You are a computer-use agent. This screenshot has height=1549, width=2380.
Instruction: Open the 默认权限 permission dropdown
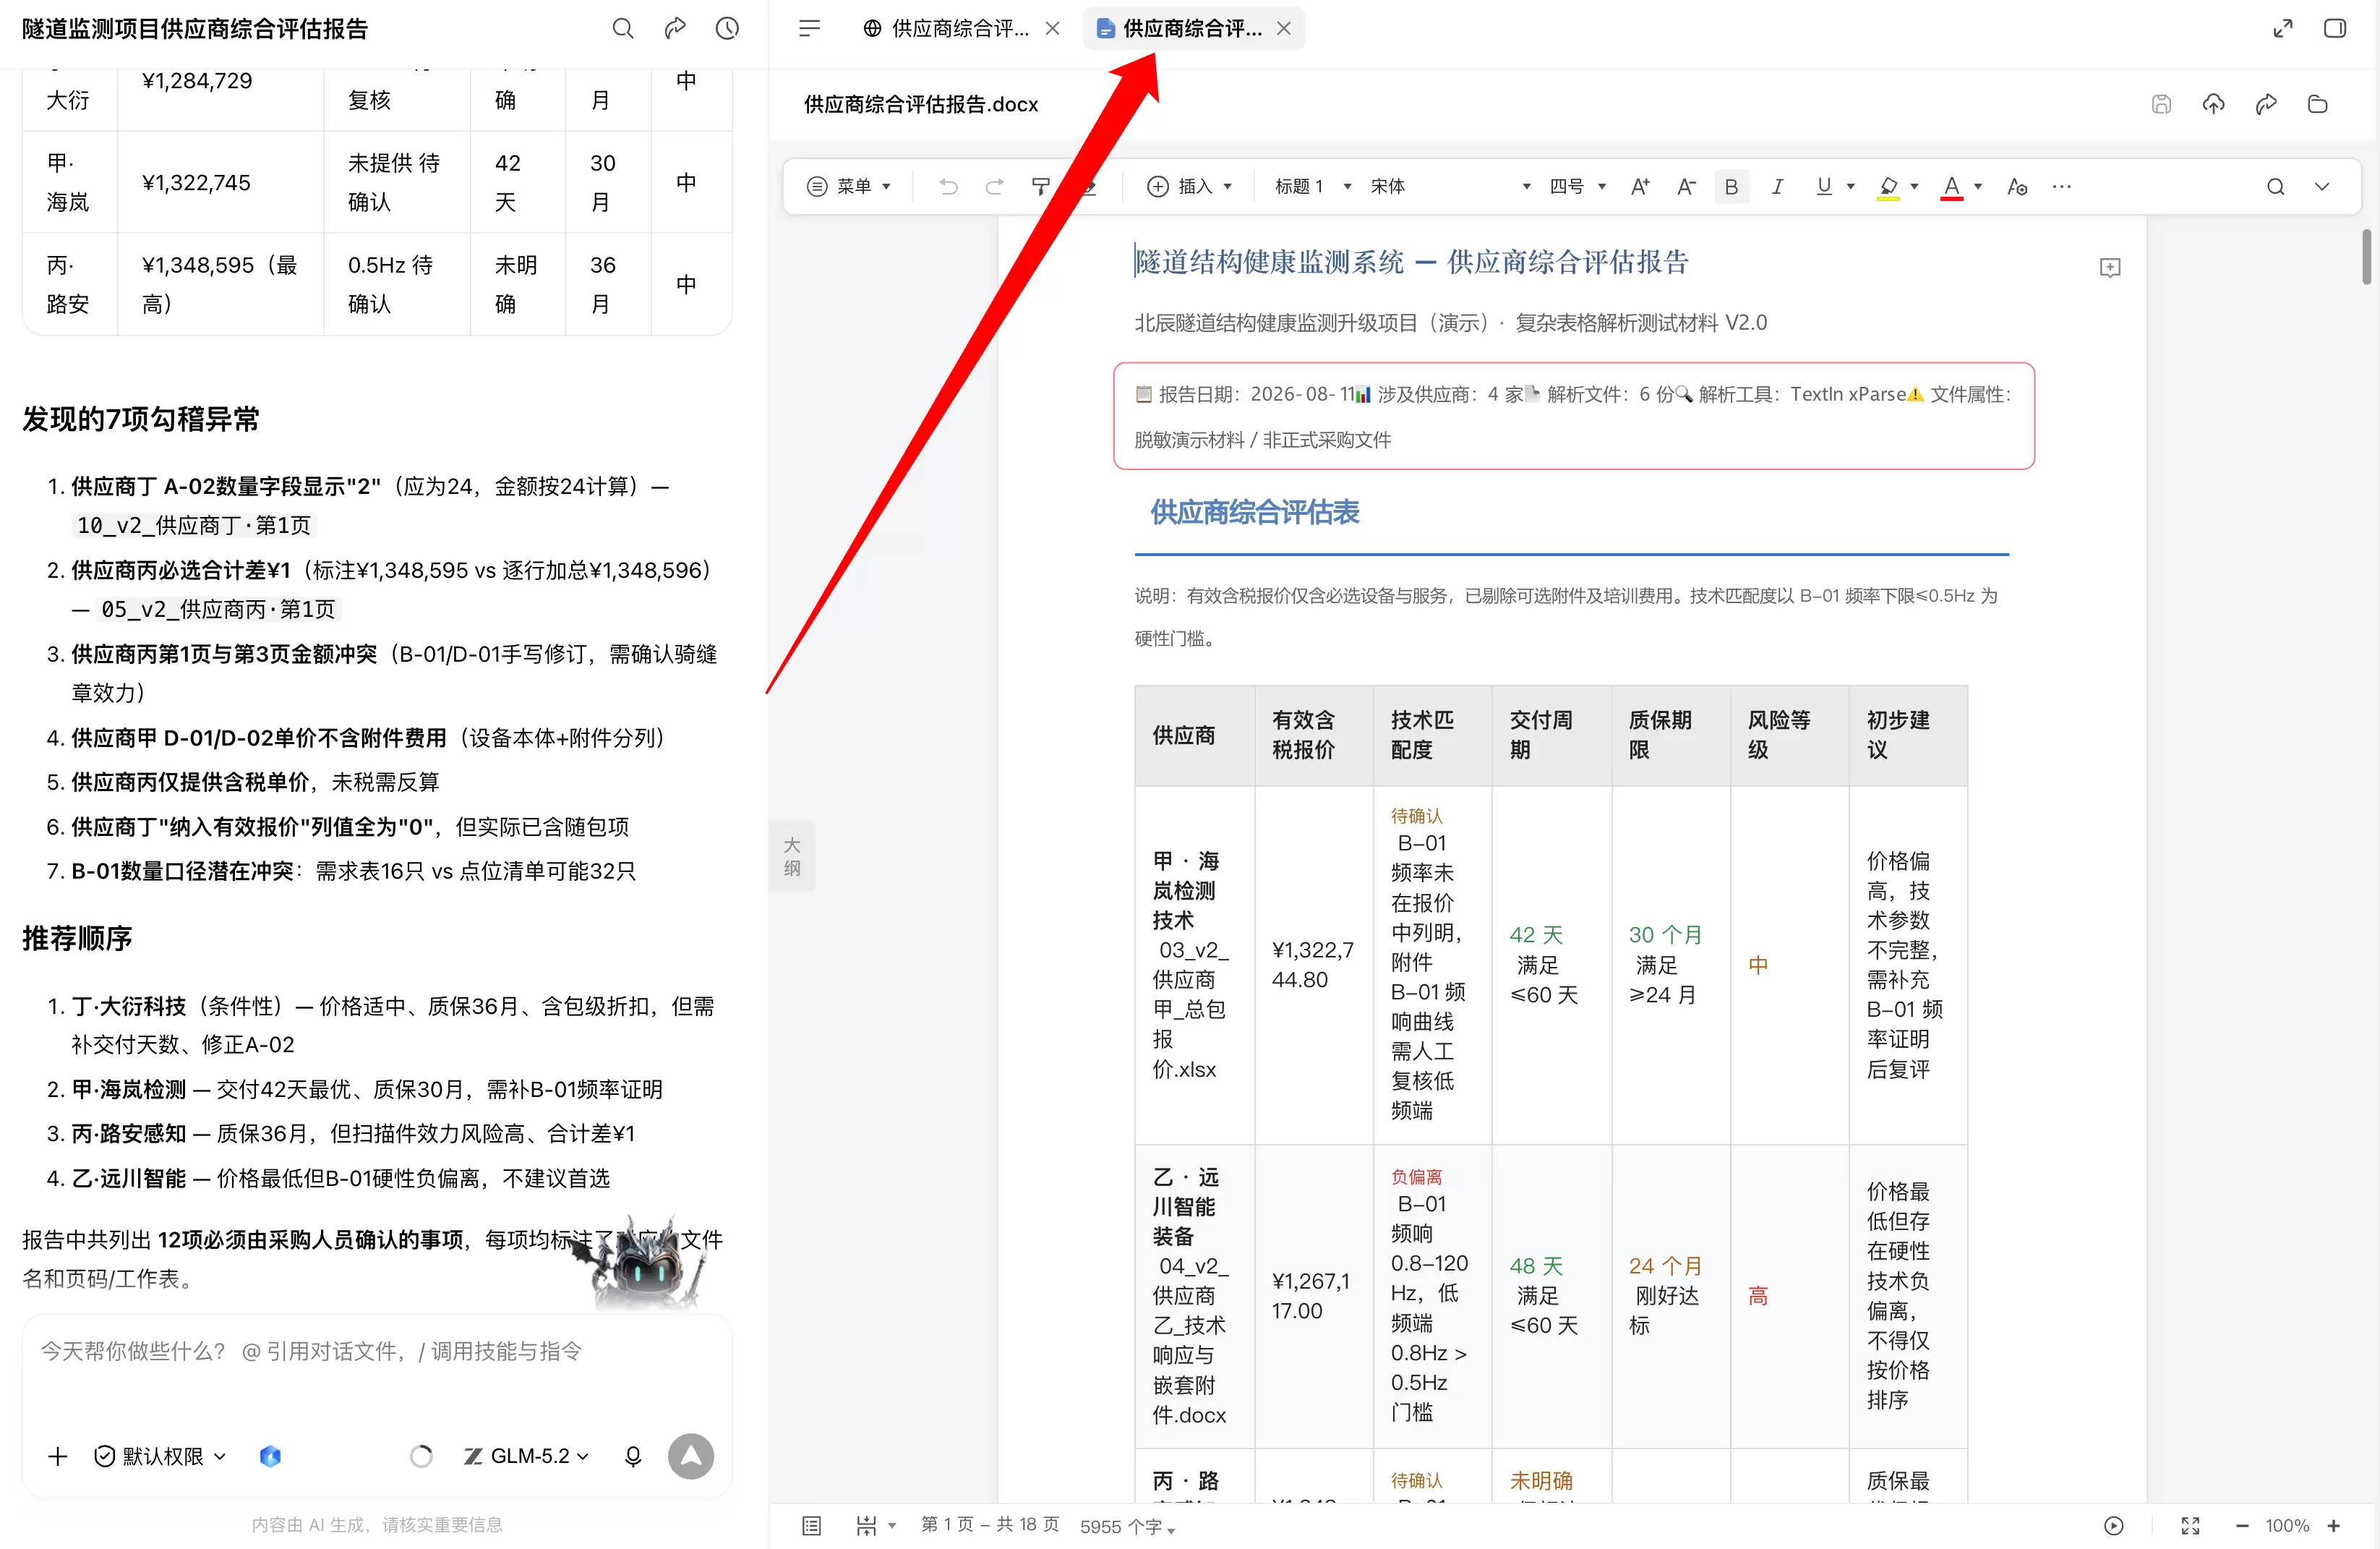[160, 1456]
